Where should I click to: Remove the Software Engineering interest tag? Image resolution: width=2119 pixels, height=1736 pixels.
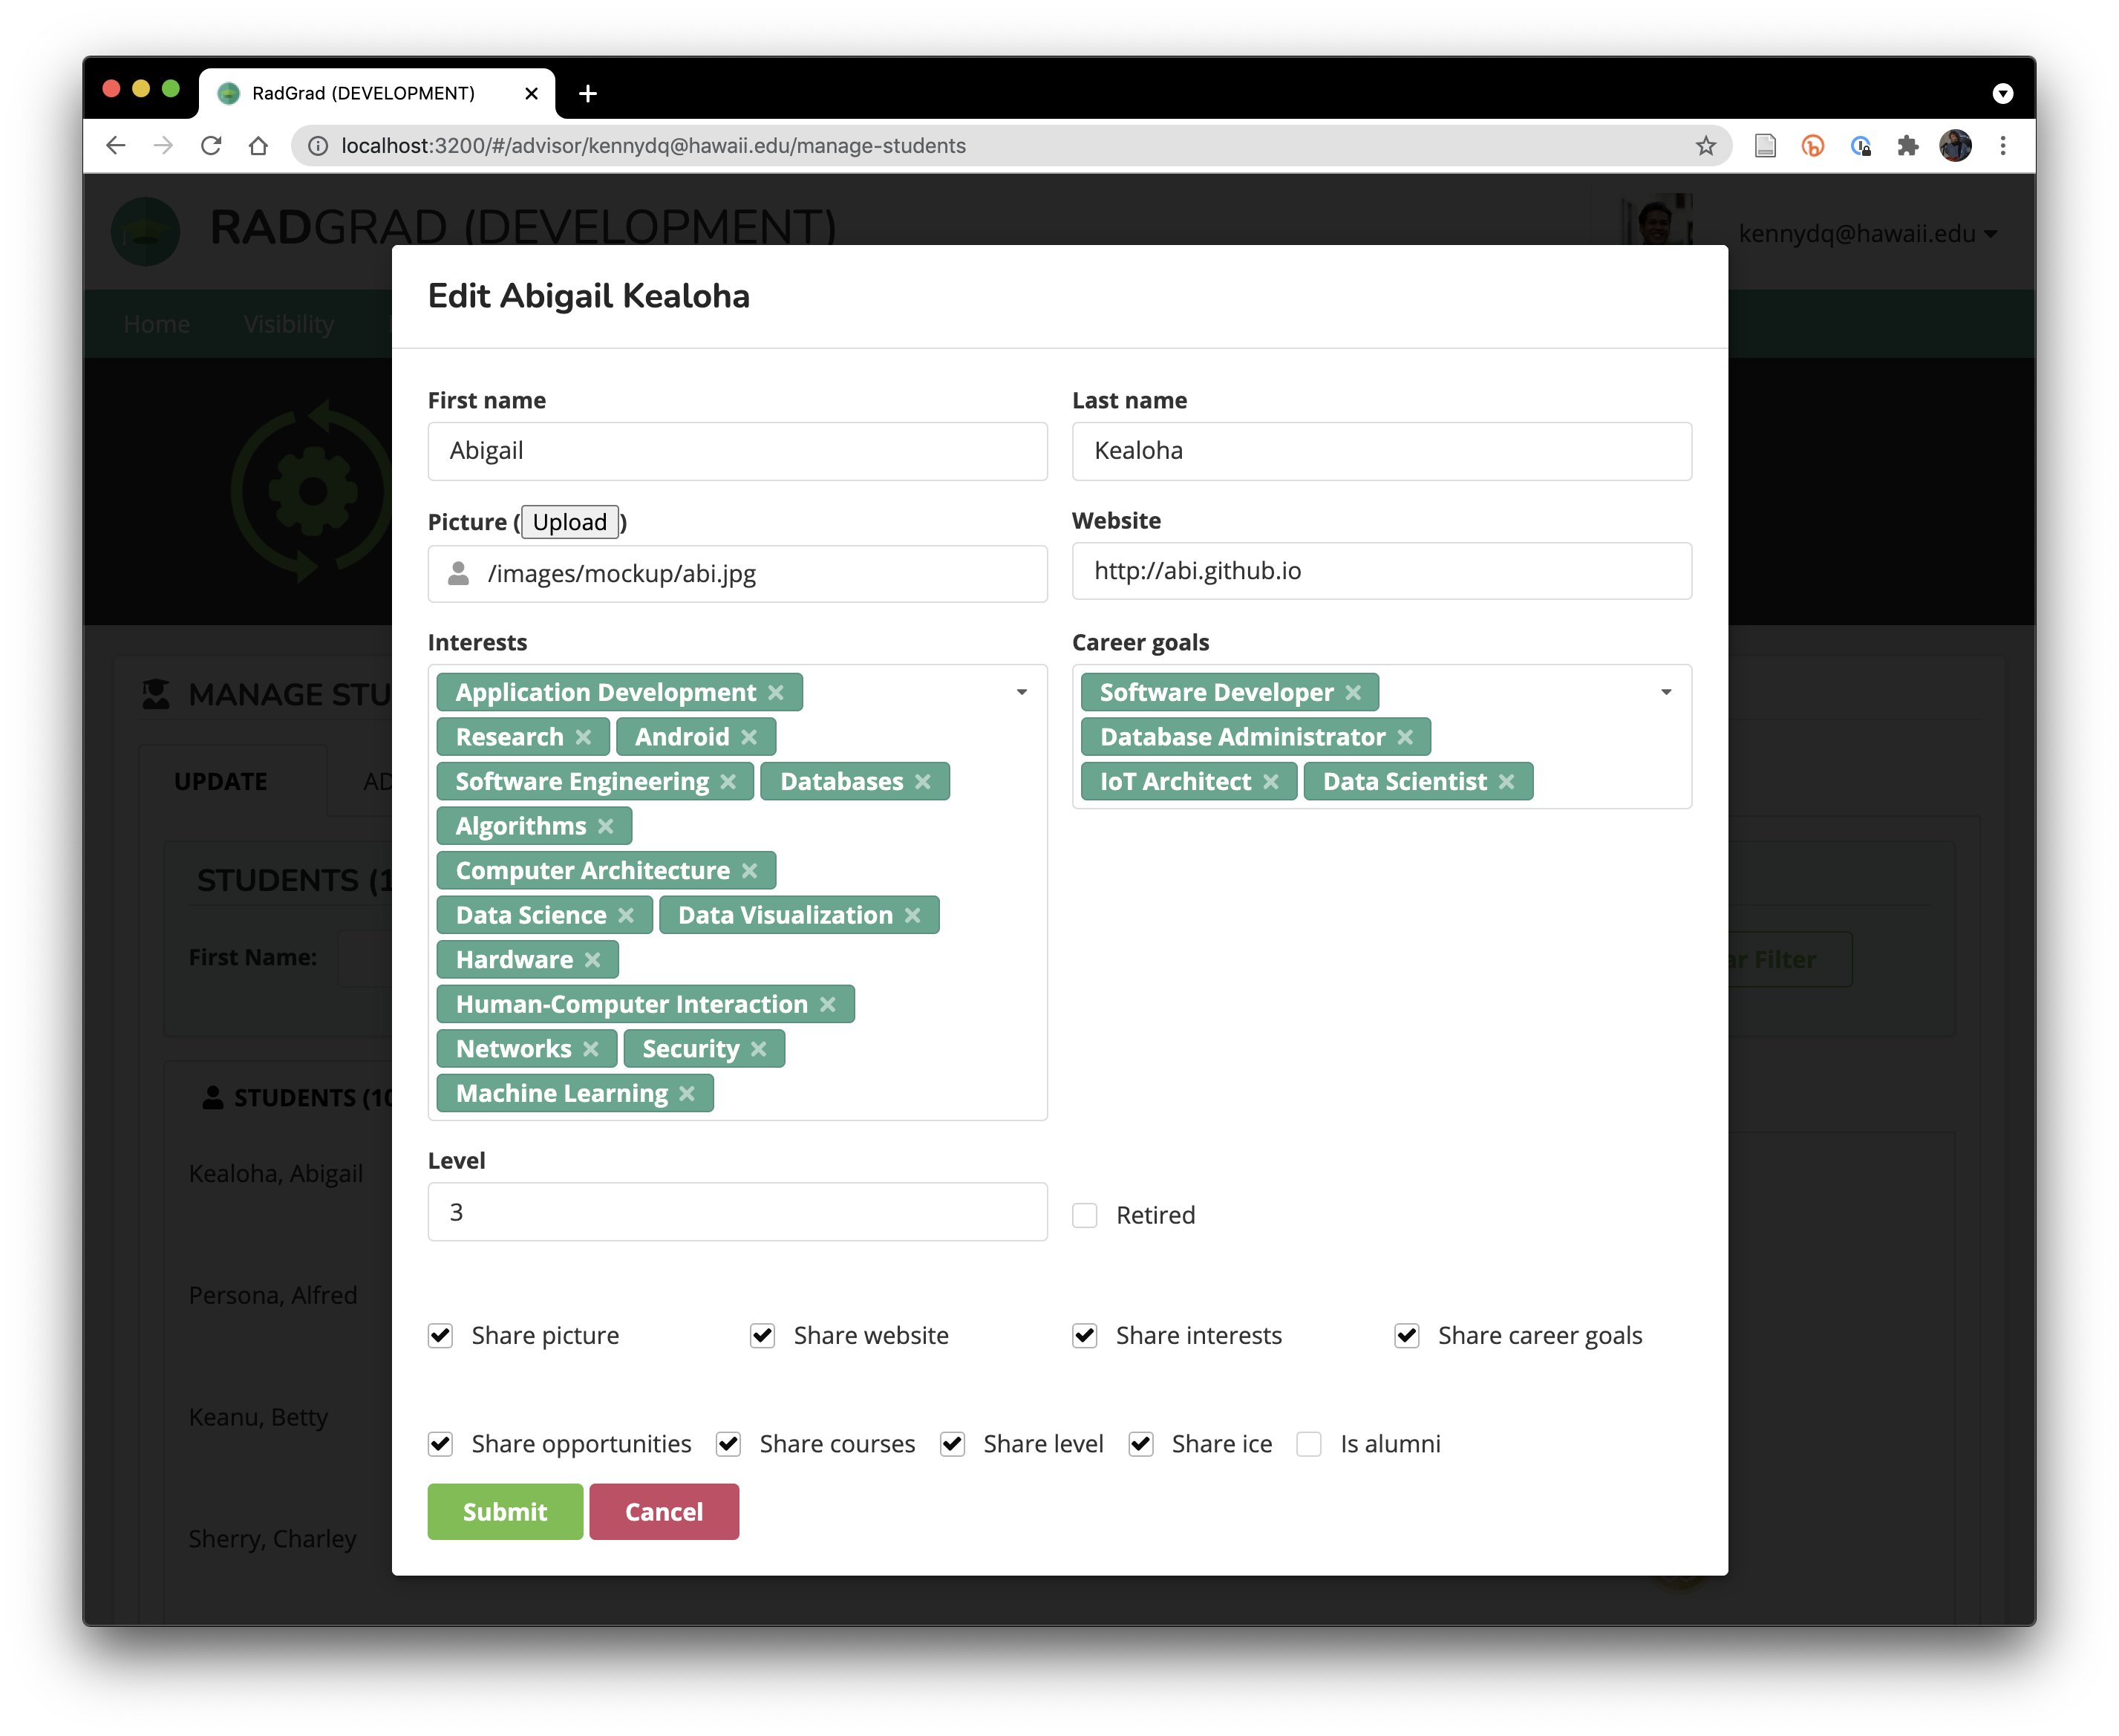728,782
